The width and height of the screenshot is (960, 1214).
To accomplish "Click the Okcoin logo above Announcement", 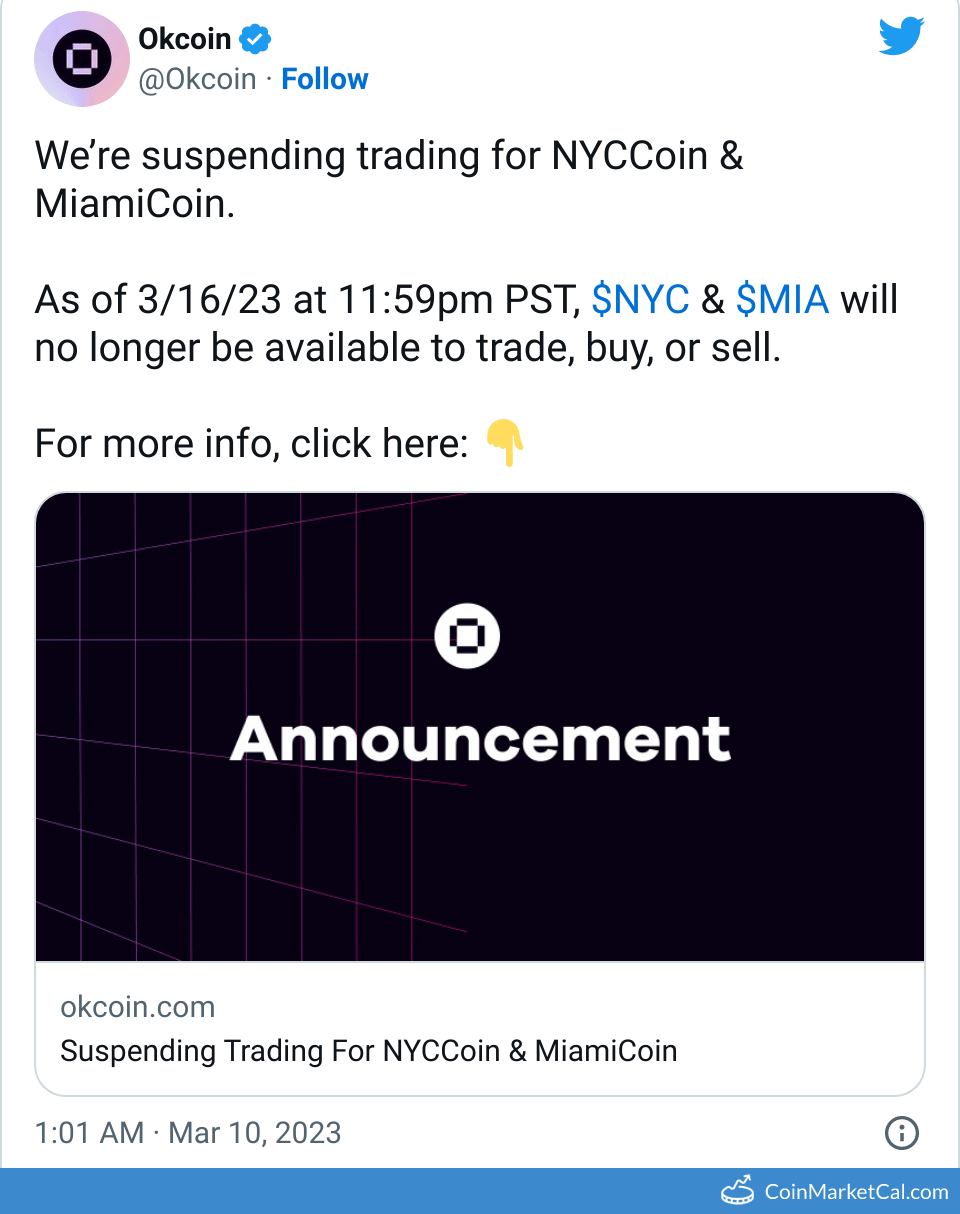I will pos(467,636).
